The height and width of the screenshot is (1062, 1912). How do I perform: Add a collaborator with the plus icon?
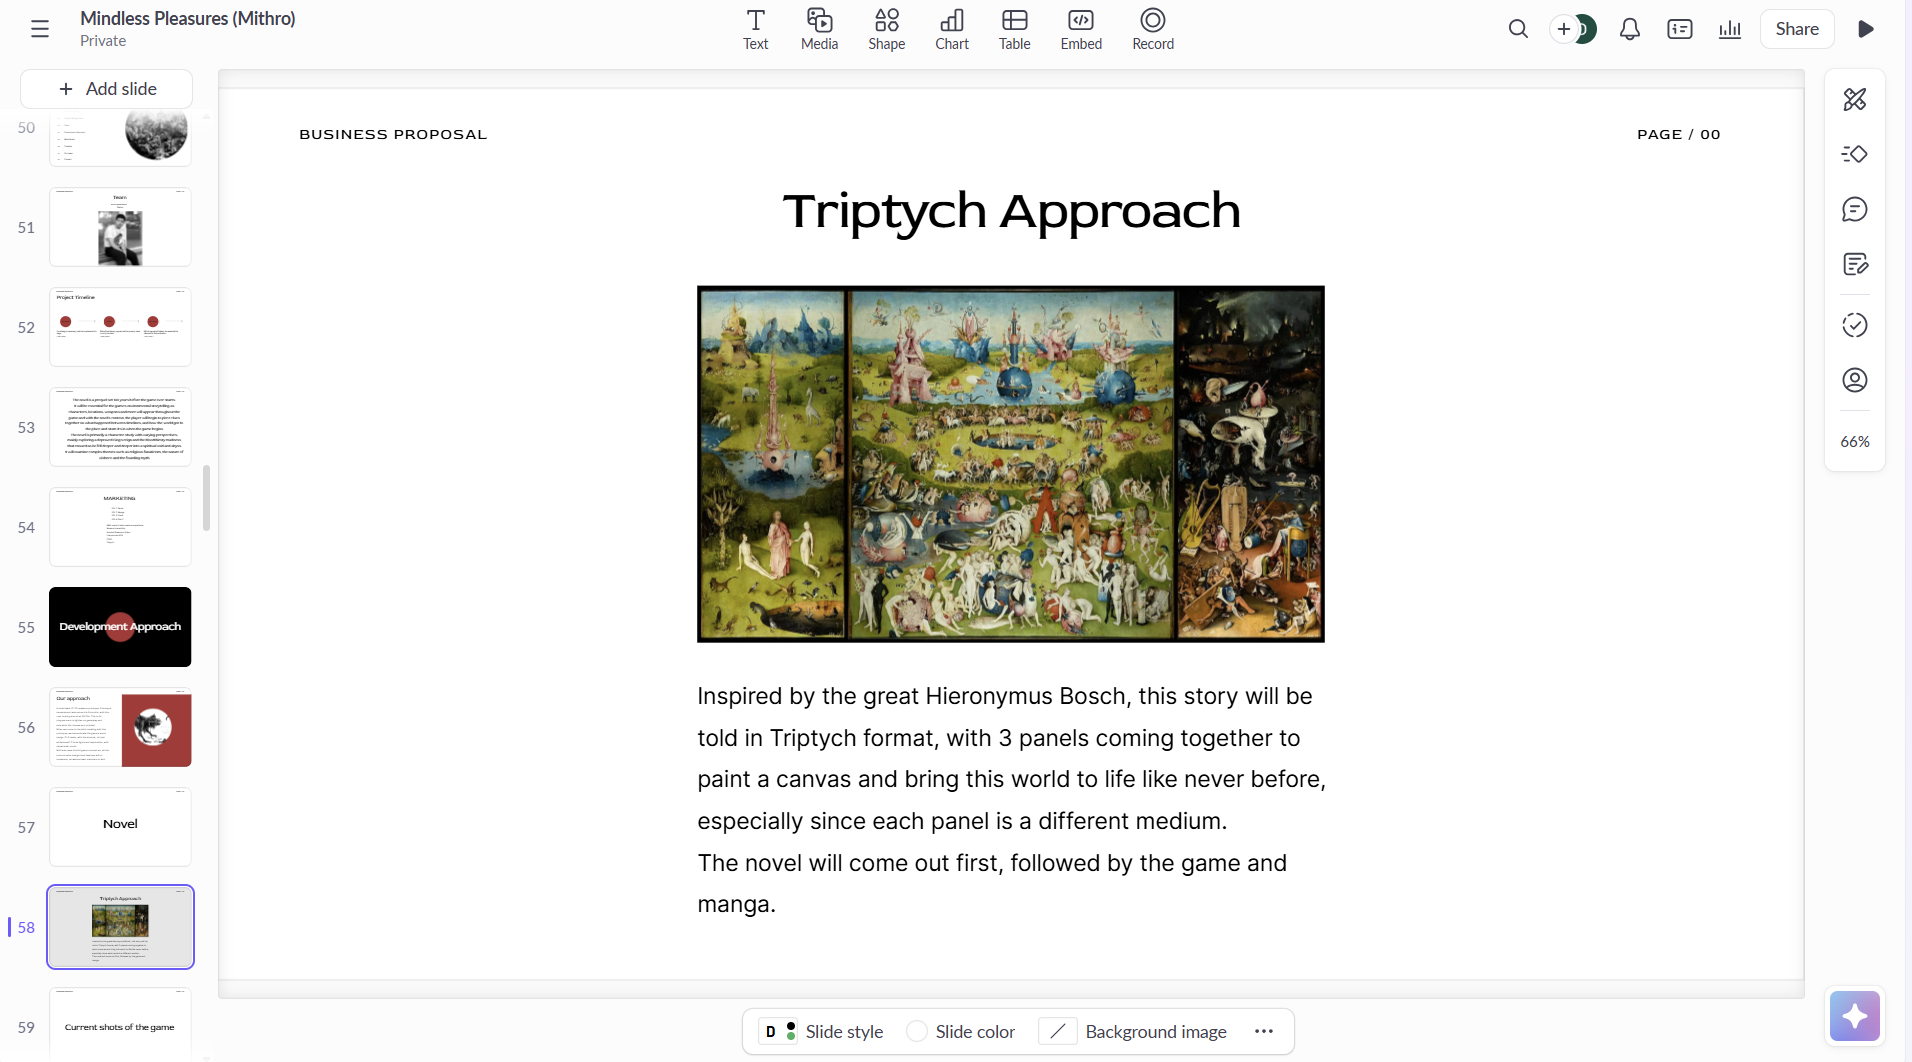tap(1564, 29)
